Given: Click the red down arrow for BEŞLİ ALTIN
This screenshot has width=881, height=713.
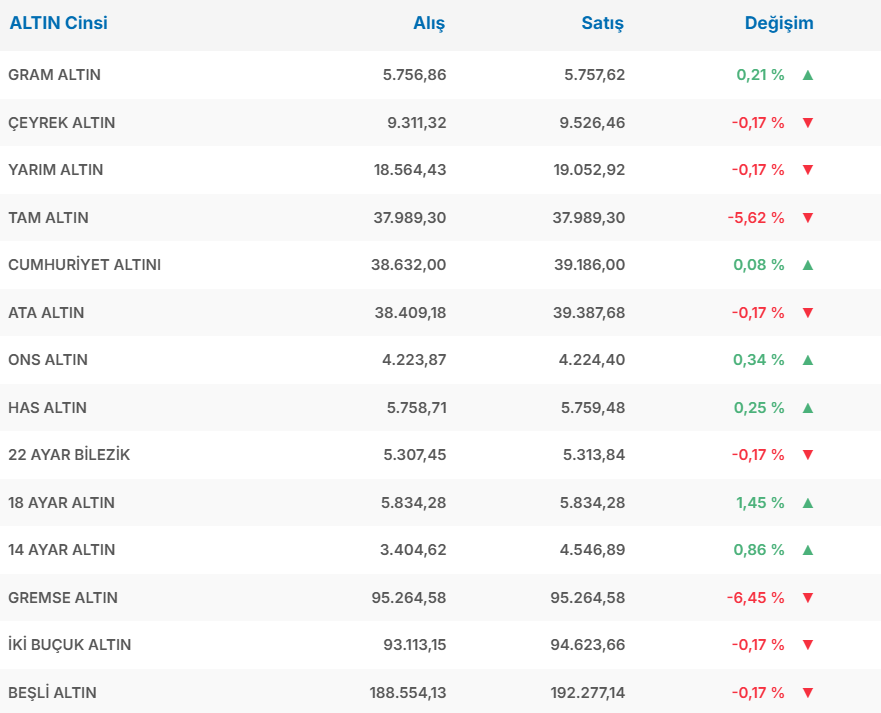Looking at the screenshot, I should pyautogui.click(x=808, y=693).
